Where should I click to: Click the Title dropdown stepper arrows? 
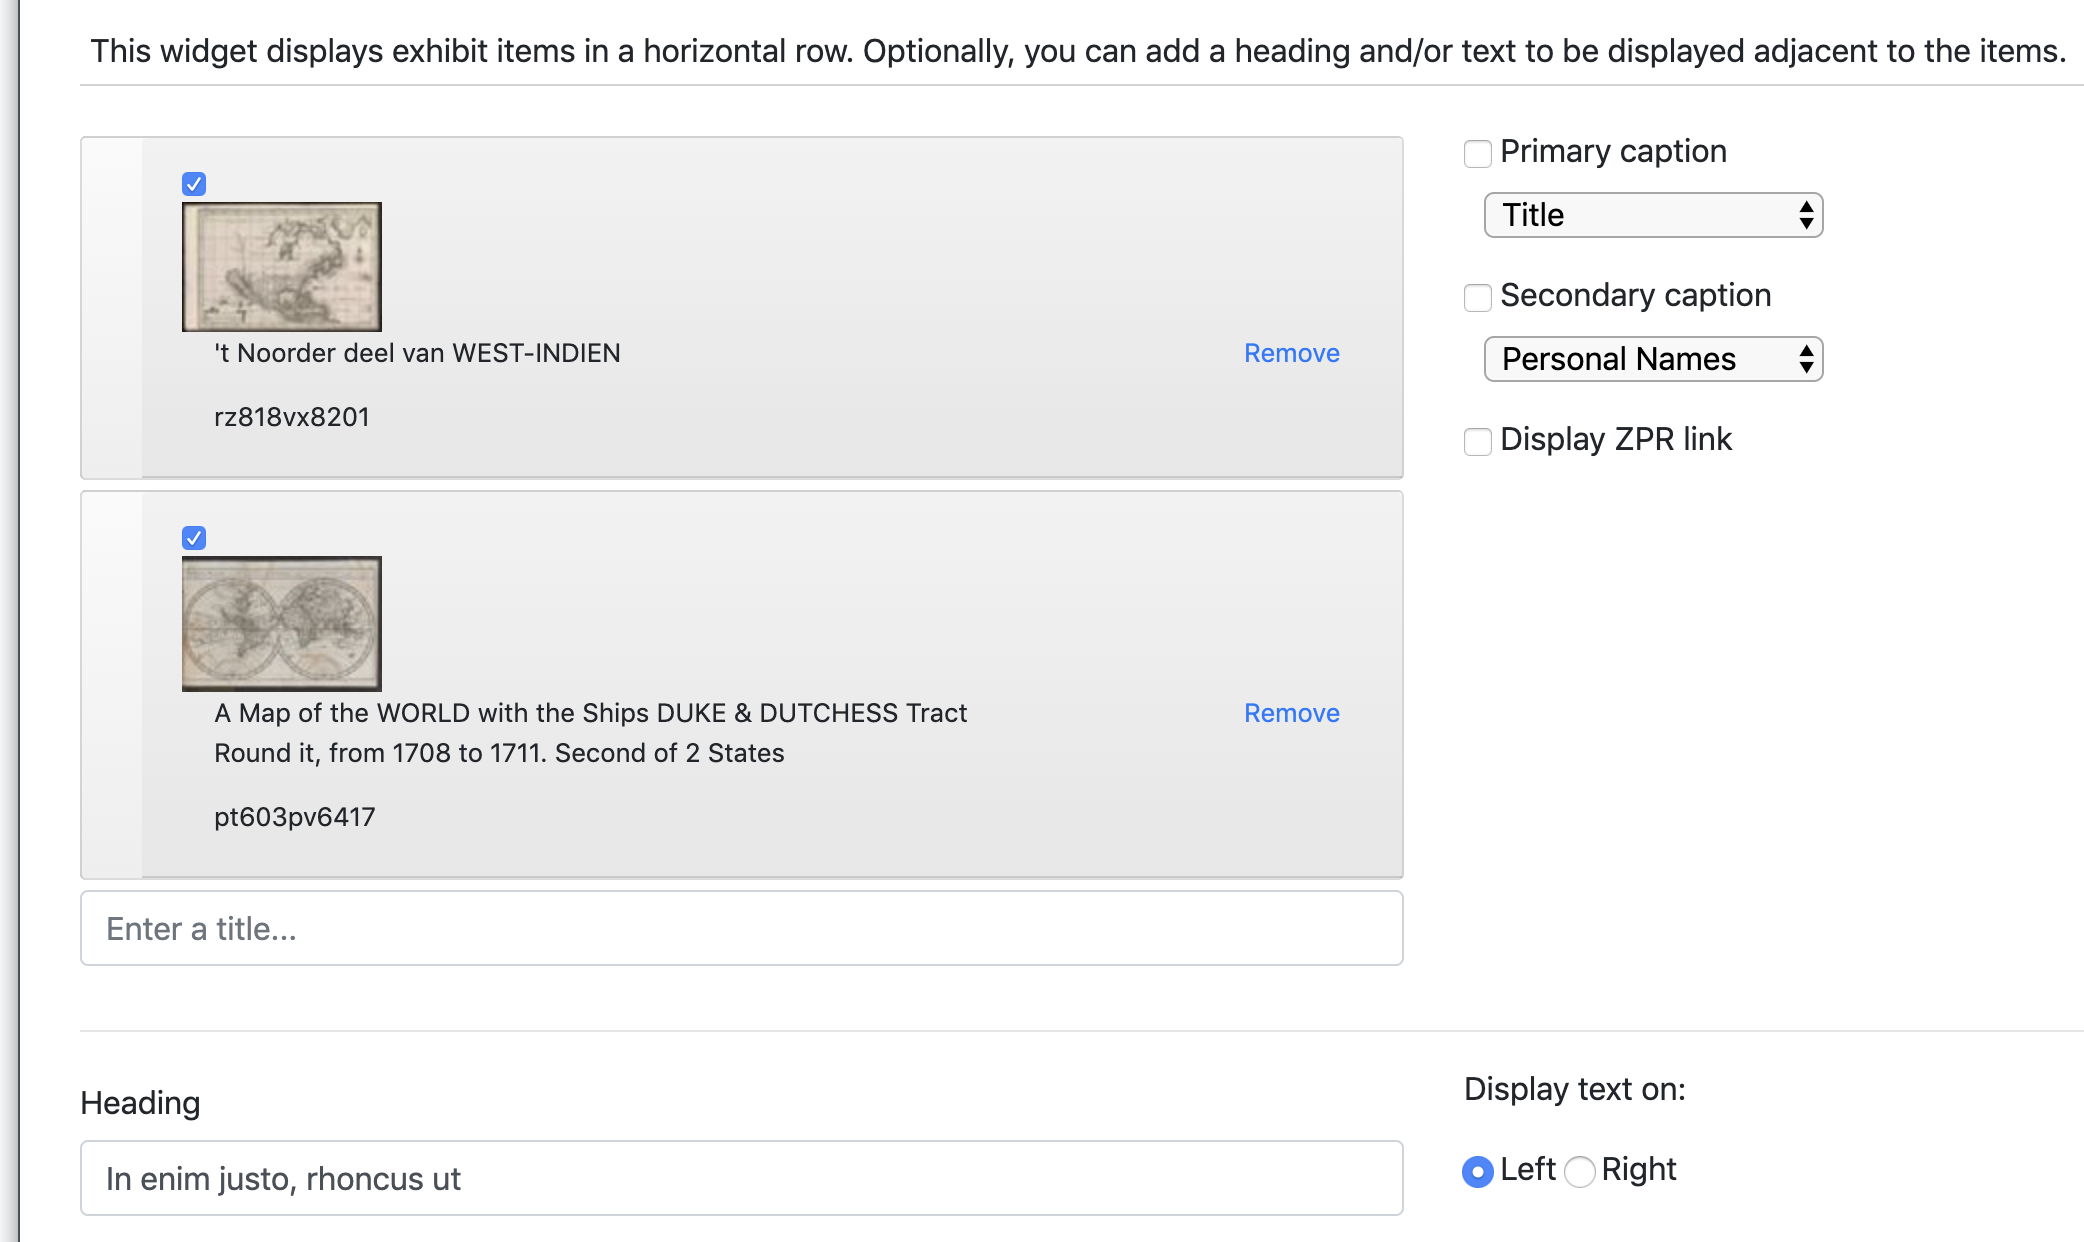tap(1806, 215)
